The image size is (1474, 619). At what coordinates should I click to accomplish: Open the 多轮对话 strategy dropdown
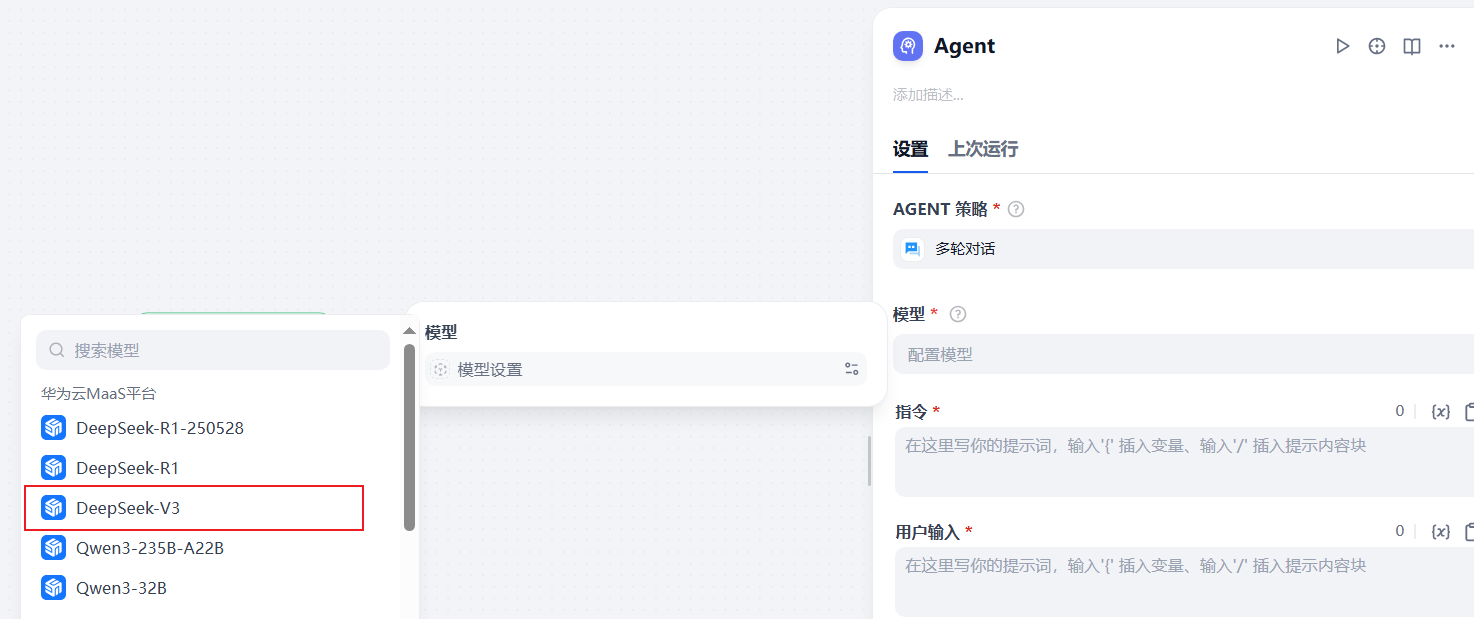pyautogui.click(x=1180, y=249)
